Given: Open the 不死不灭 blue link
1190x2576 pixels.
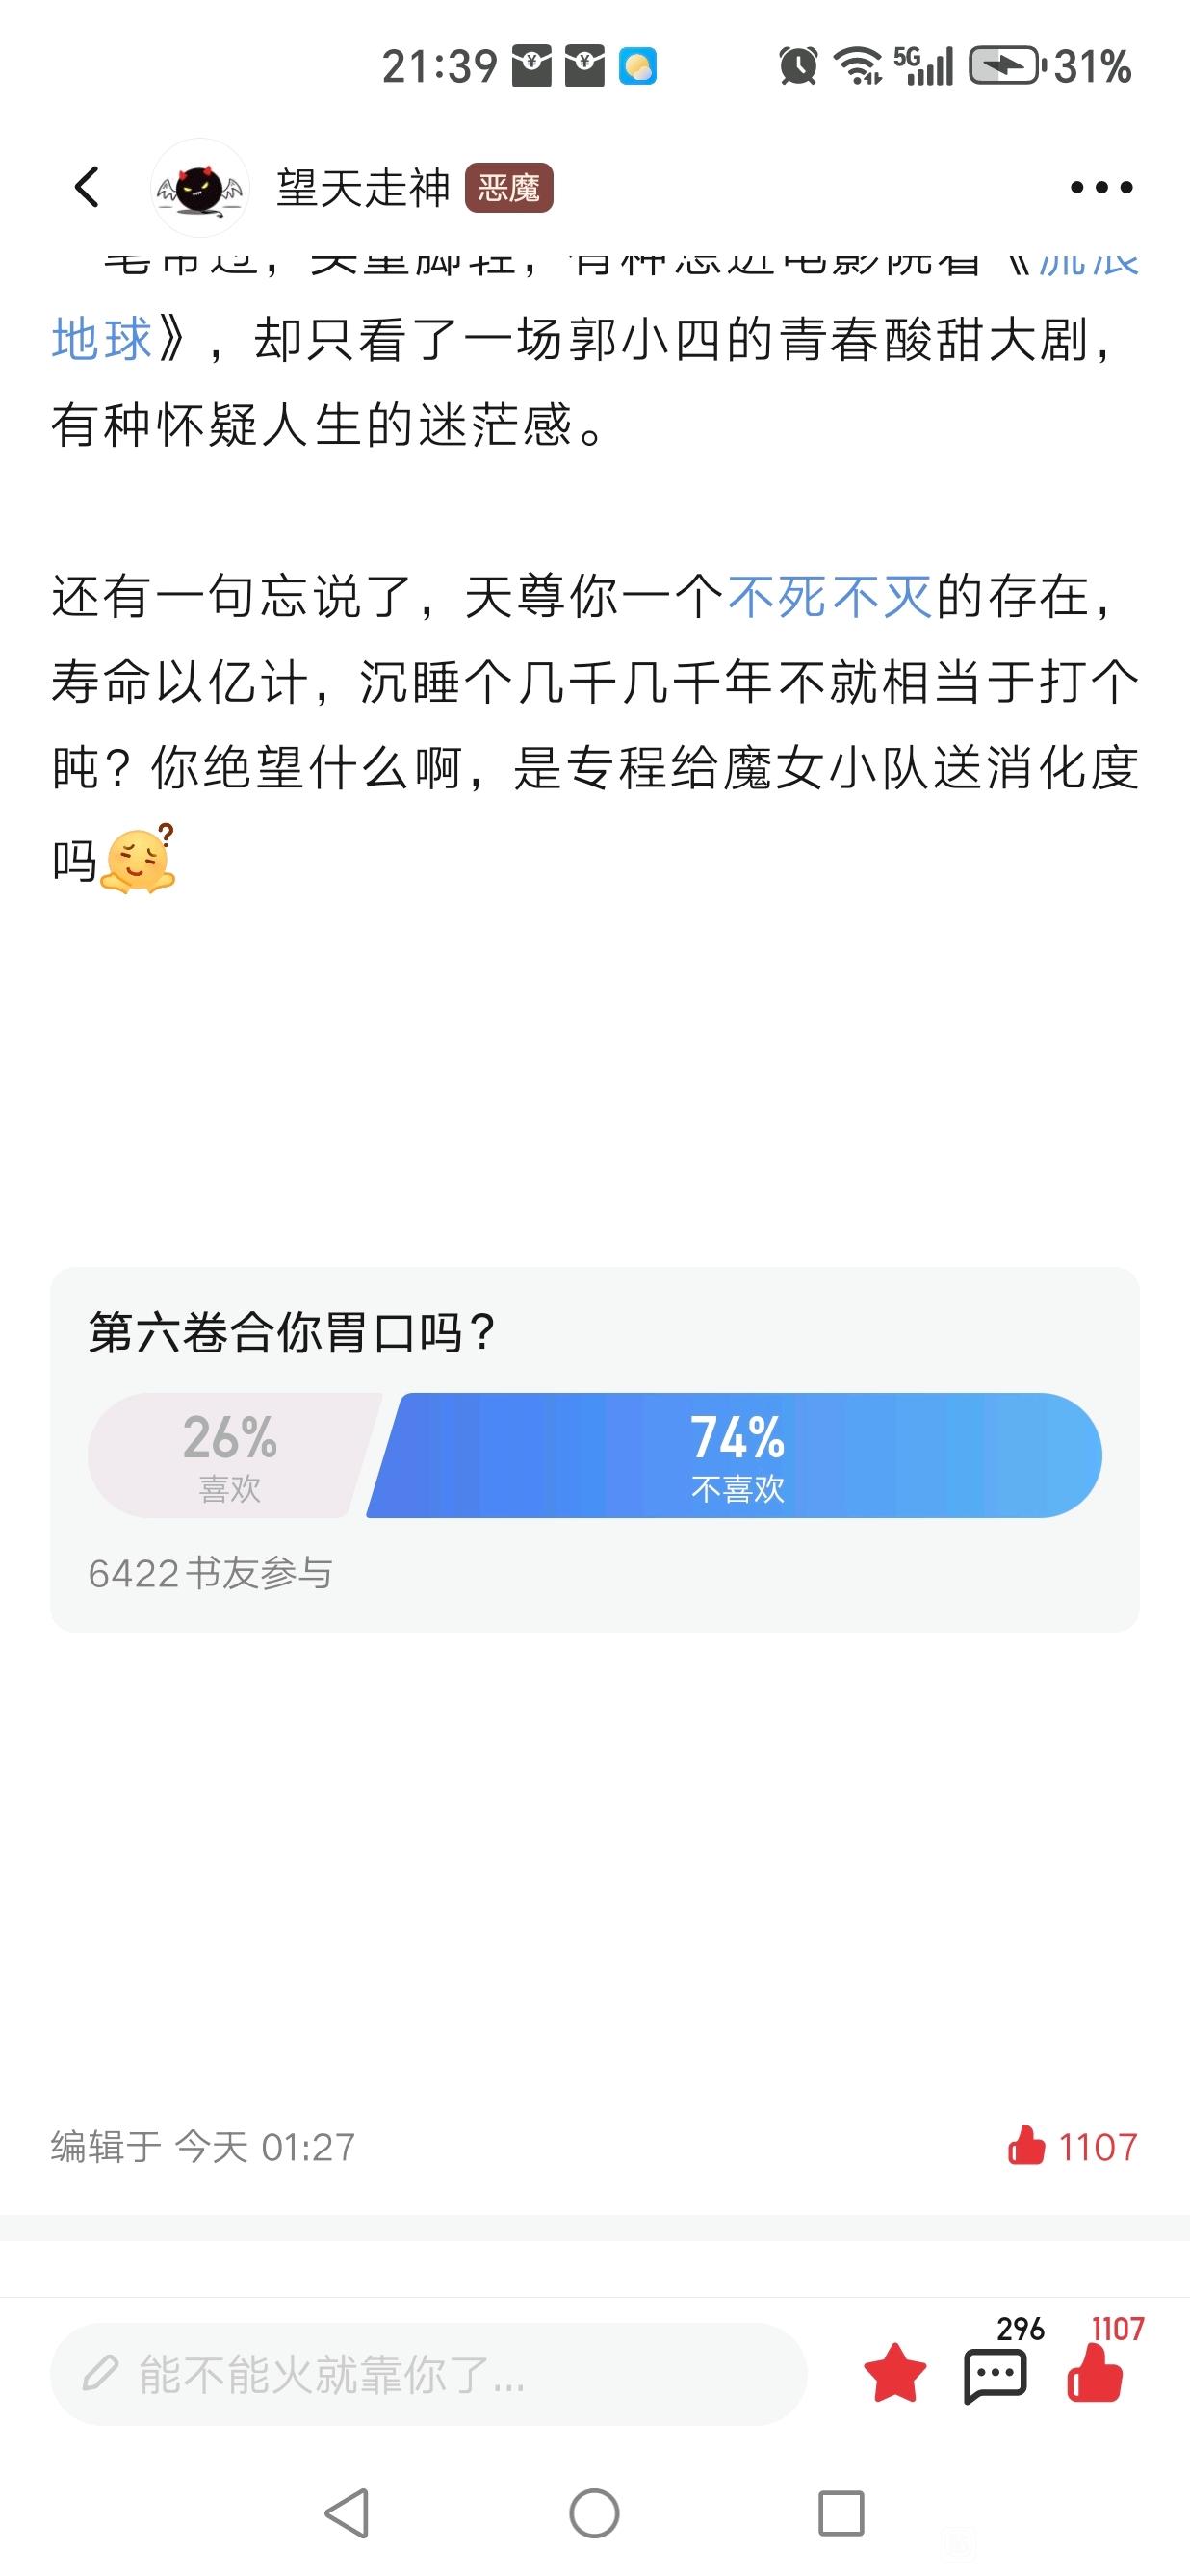Looking at the screenshot, I should coord(830,597).
